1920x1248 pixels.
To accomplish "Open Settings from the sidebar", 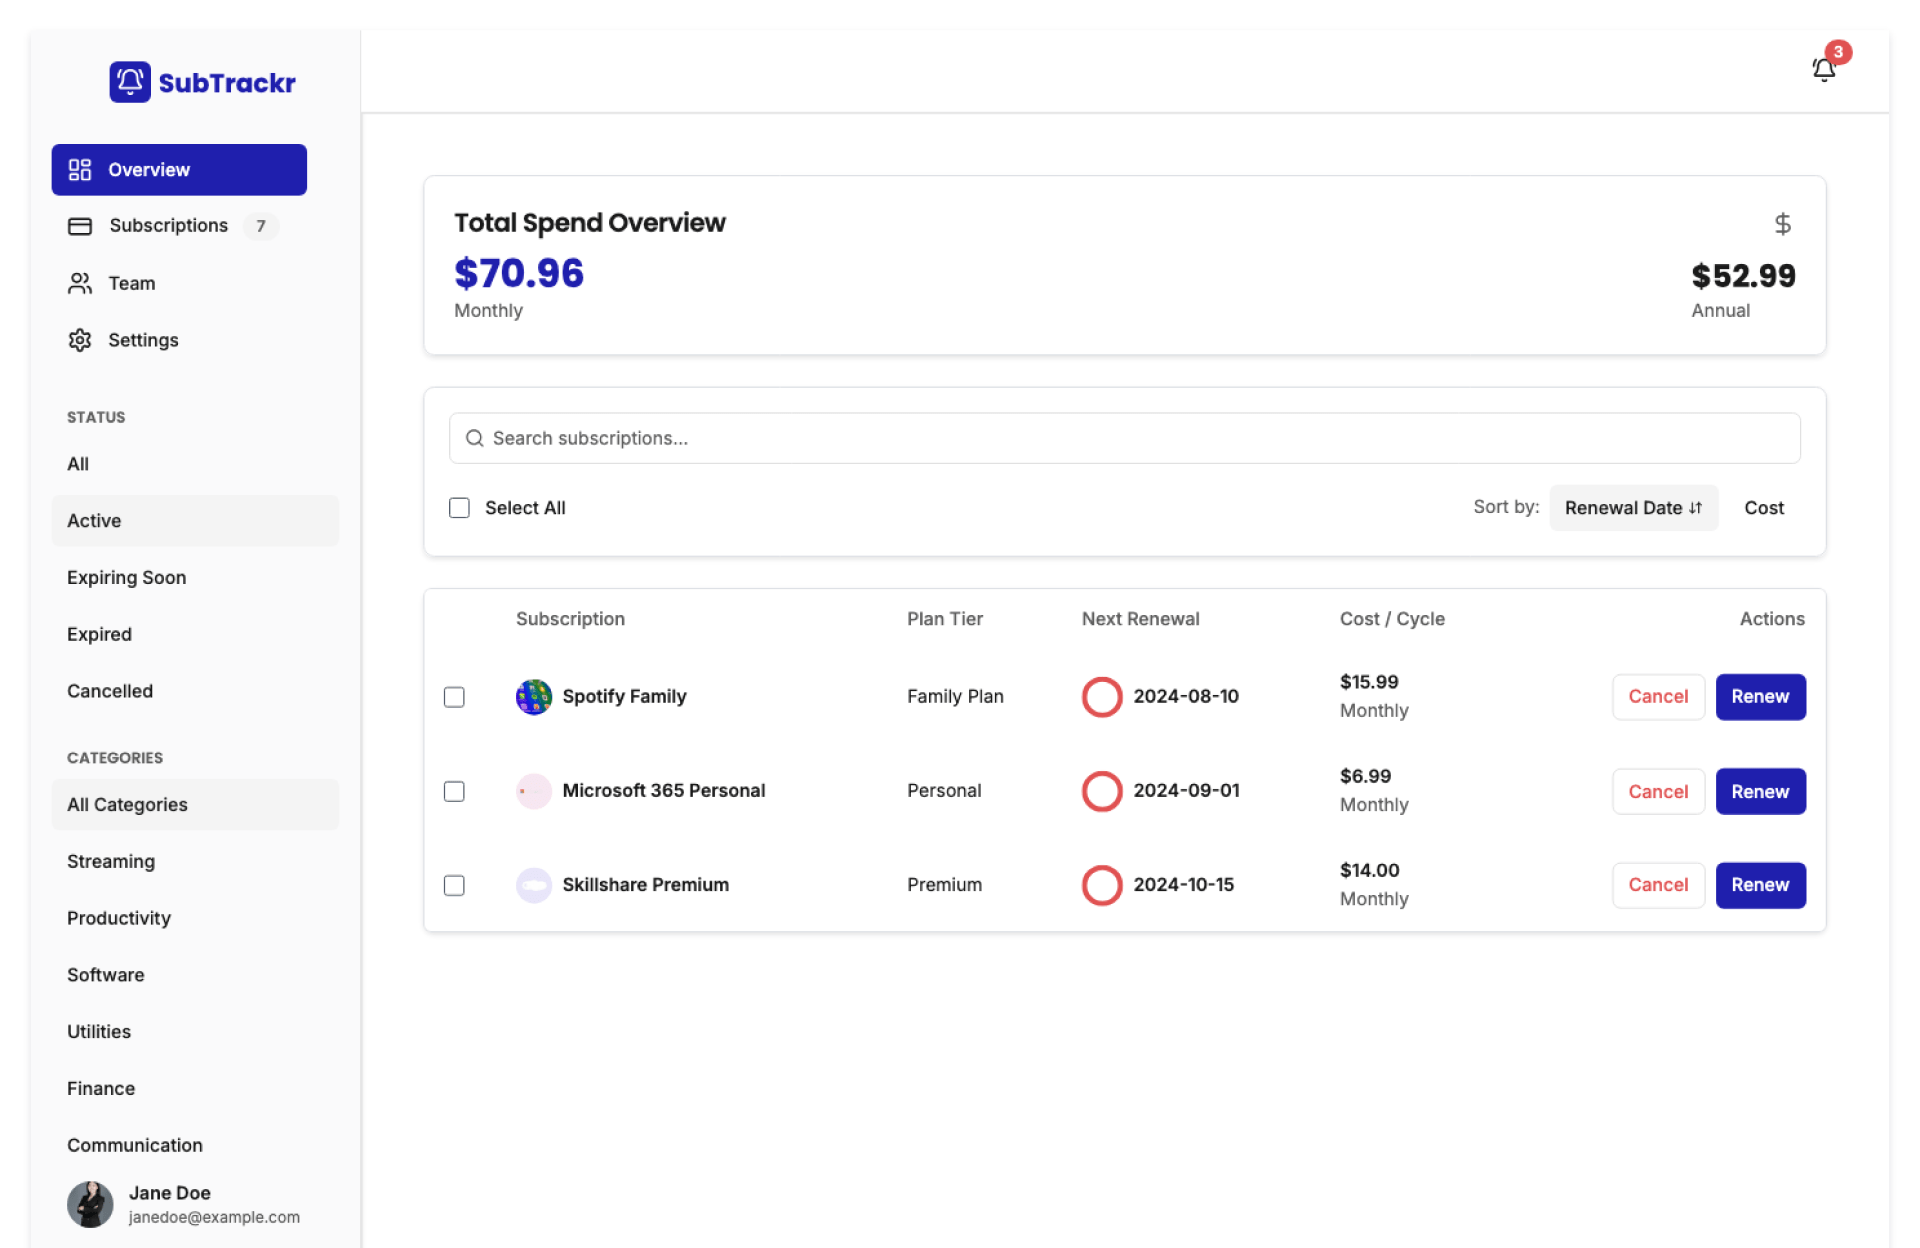I will [x=143, y=340].
